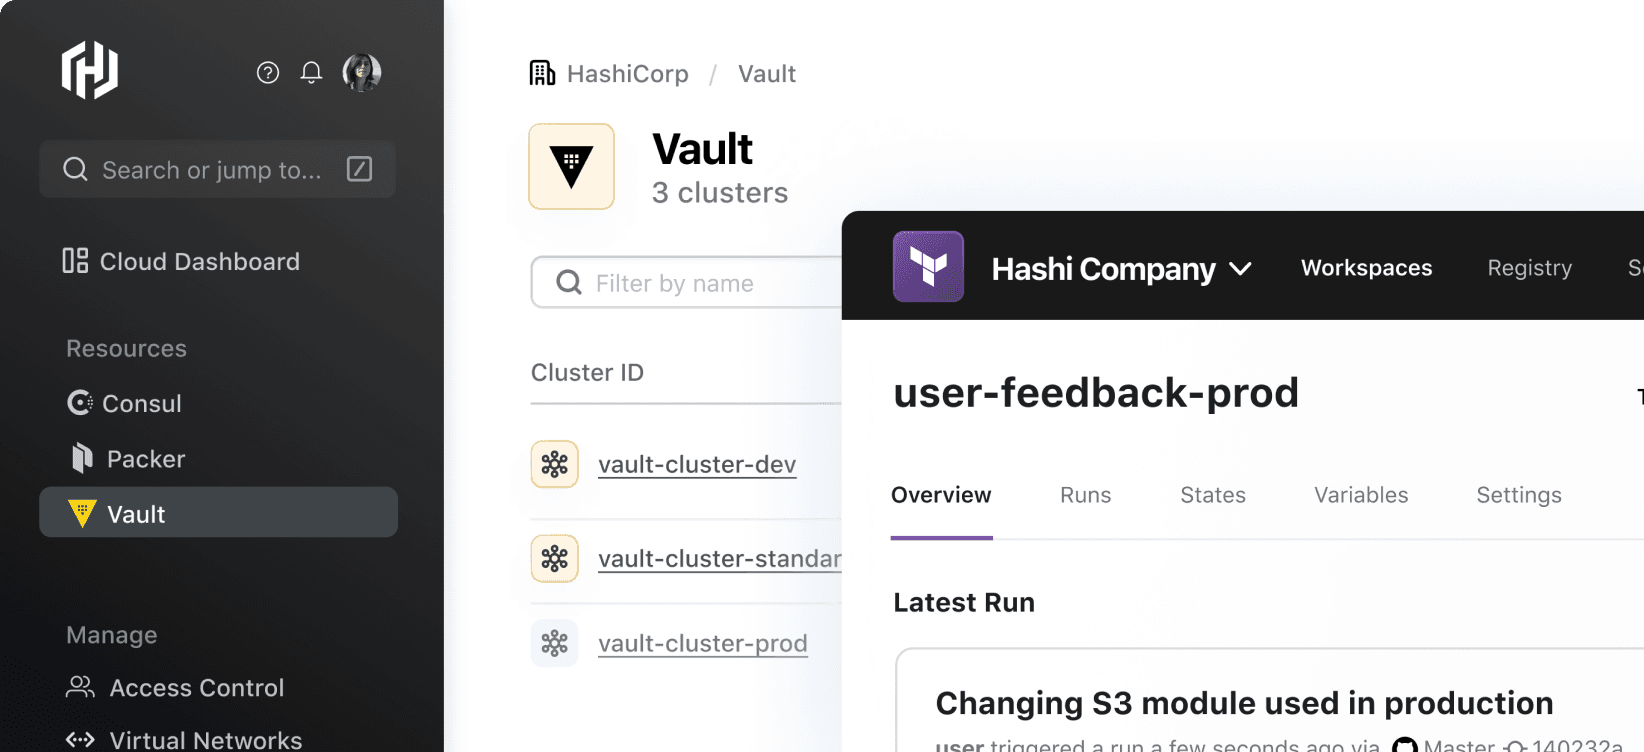Click the Vault triangle icon in sidebar
The image size is (1644, 752).
pos(82,513)
